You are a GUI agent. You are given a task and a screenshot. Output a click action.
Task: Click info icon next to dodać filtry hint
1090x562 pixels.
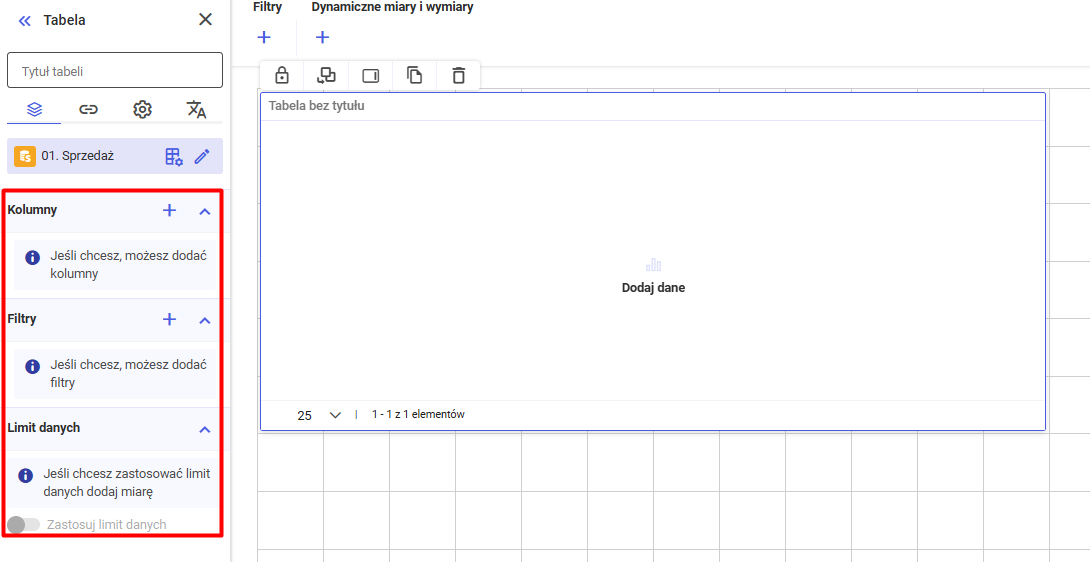pyautogui.click(x=32, y=367)
